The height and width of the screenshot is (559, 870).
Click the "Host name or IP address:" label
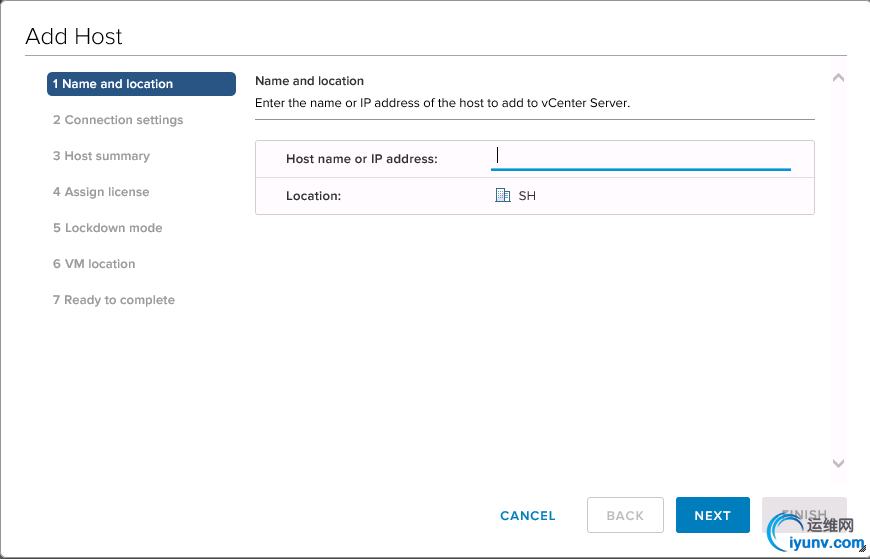[x=362, y=159]
